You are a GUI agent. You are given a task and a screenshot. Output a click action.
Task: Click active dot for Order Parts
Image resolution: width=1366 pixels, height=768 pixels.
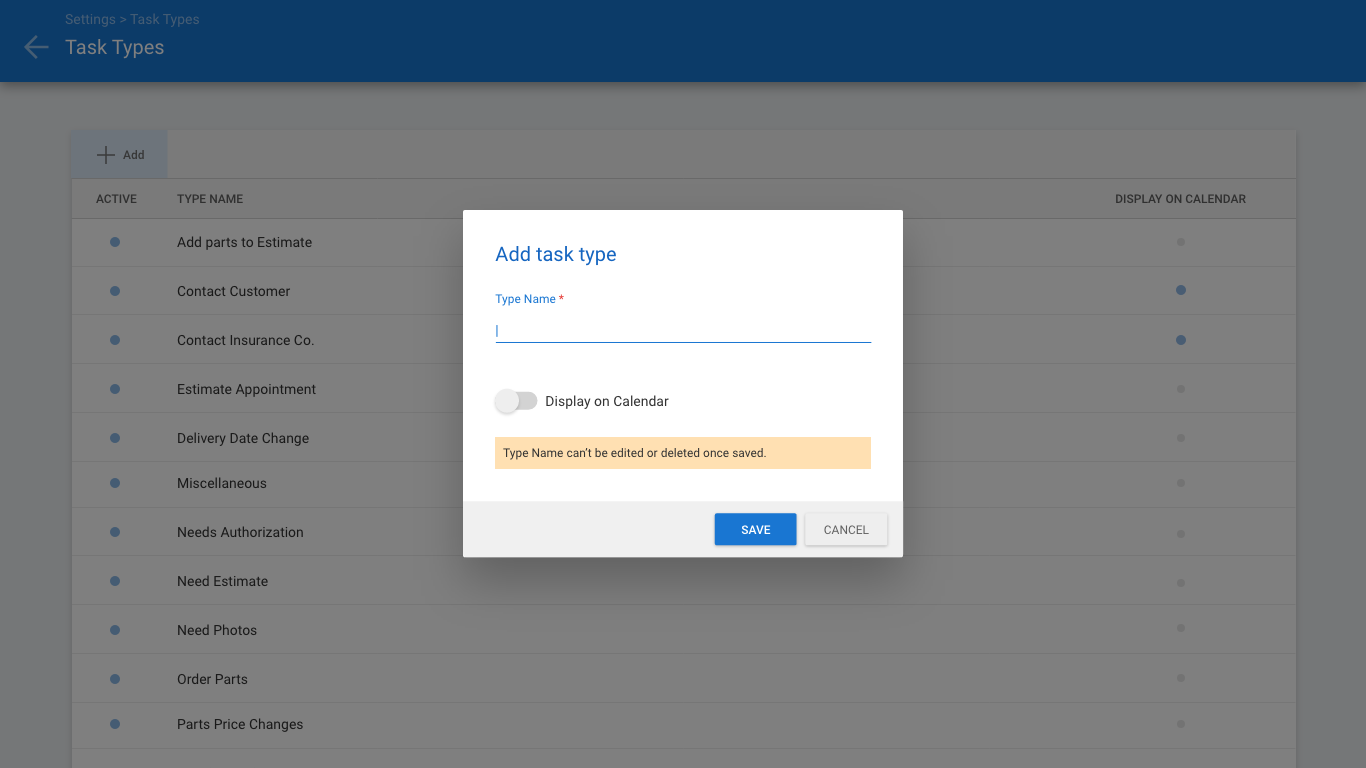tap(115, 679)
